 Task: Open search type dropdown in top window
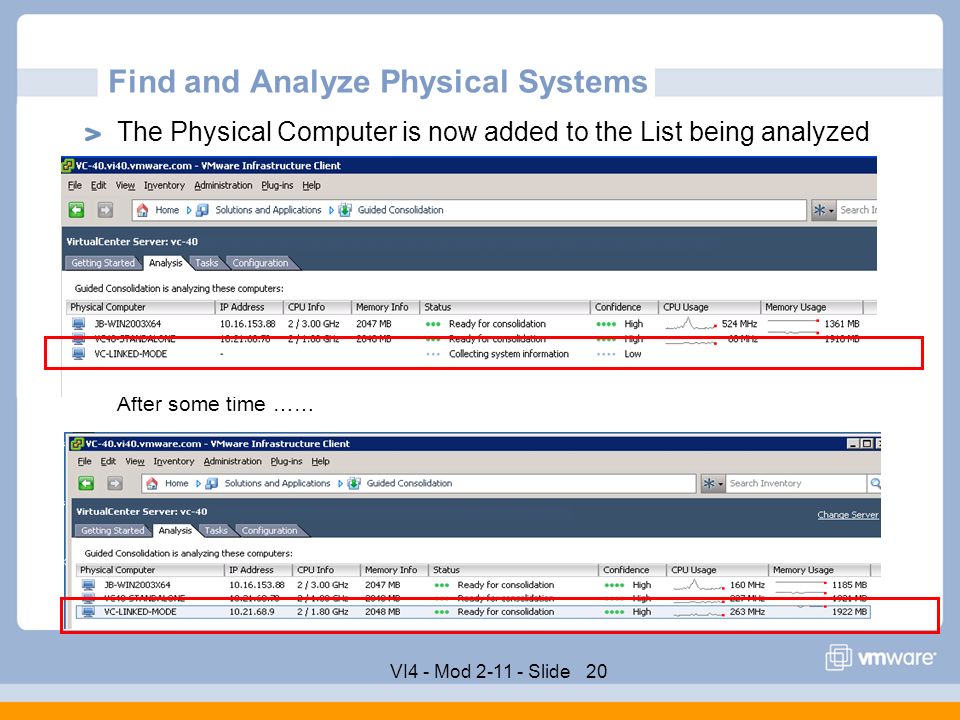coord(823,210)
